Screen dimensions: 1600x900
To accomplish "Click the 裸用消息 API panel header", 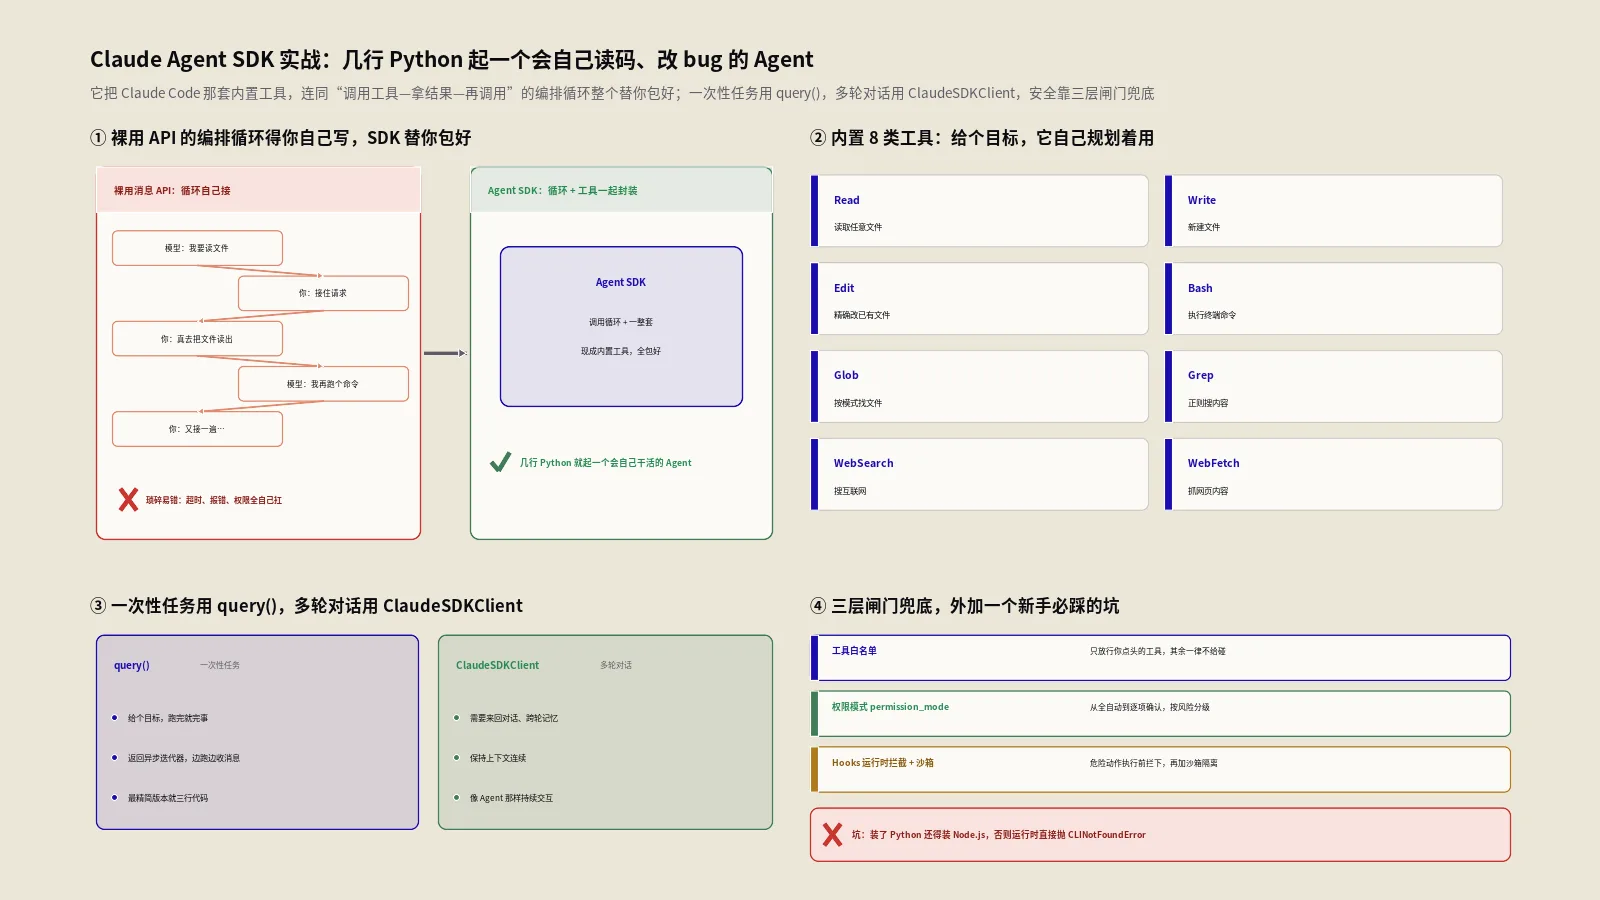I will pyautogui.click(x=258, y=190).
